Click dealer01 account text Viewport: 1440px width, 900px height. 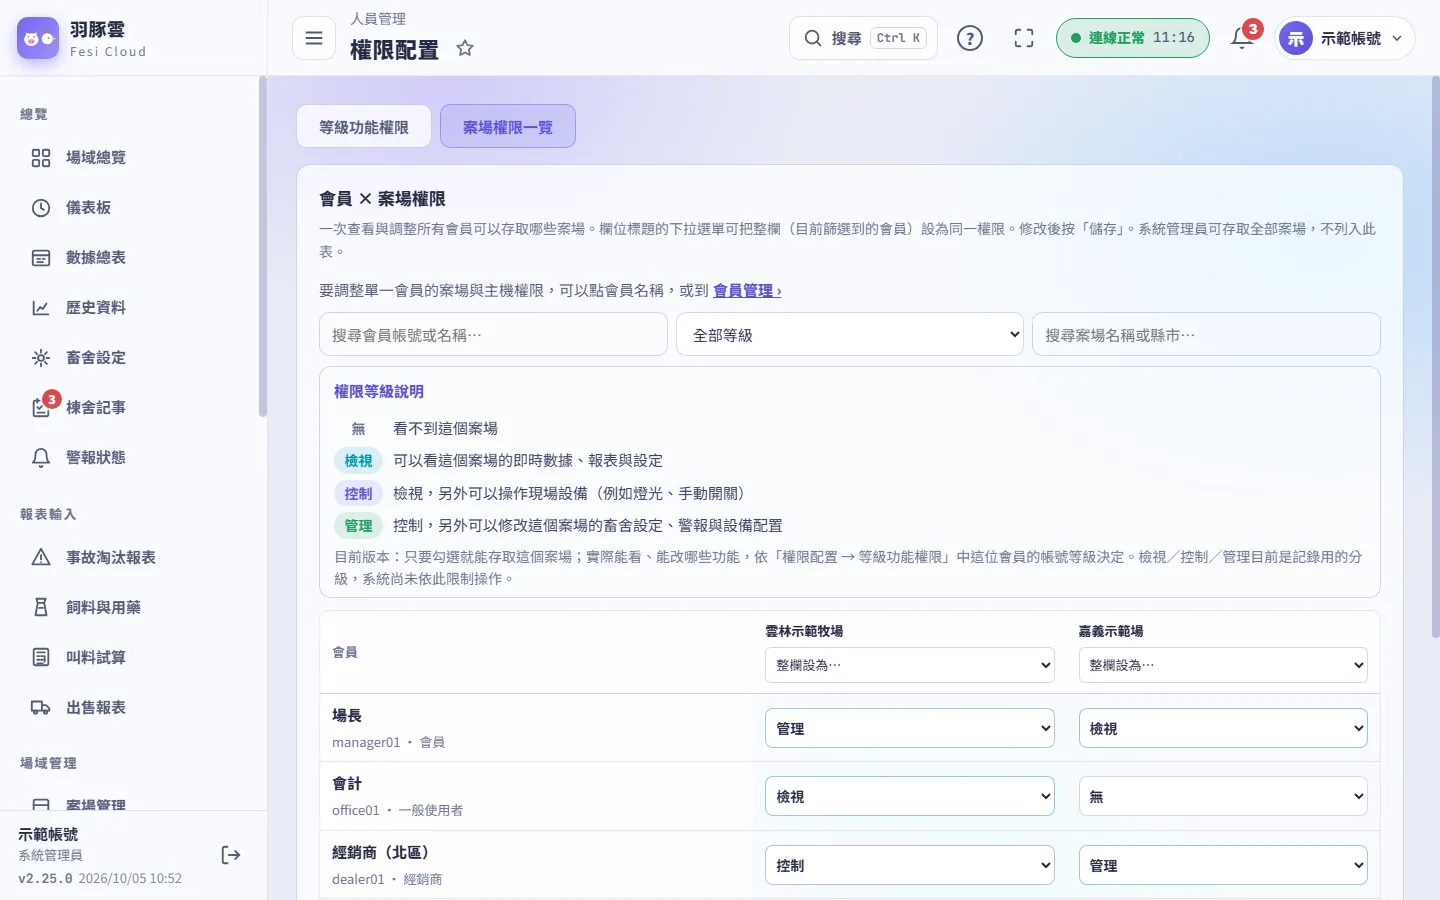coord(358,880)
